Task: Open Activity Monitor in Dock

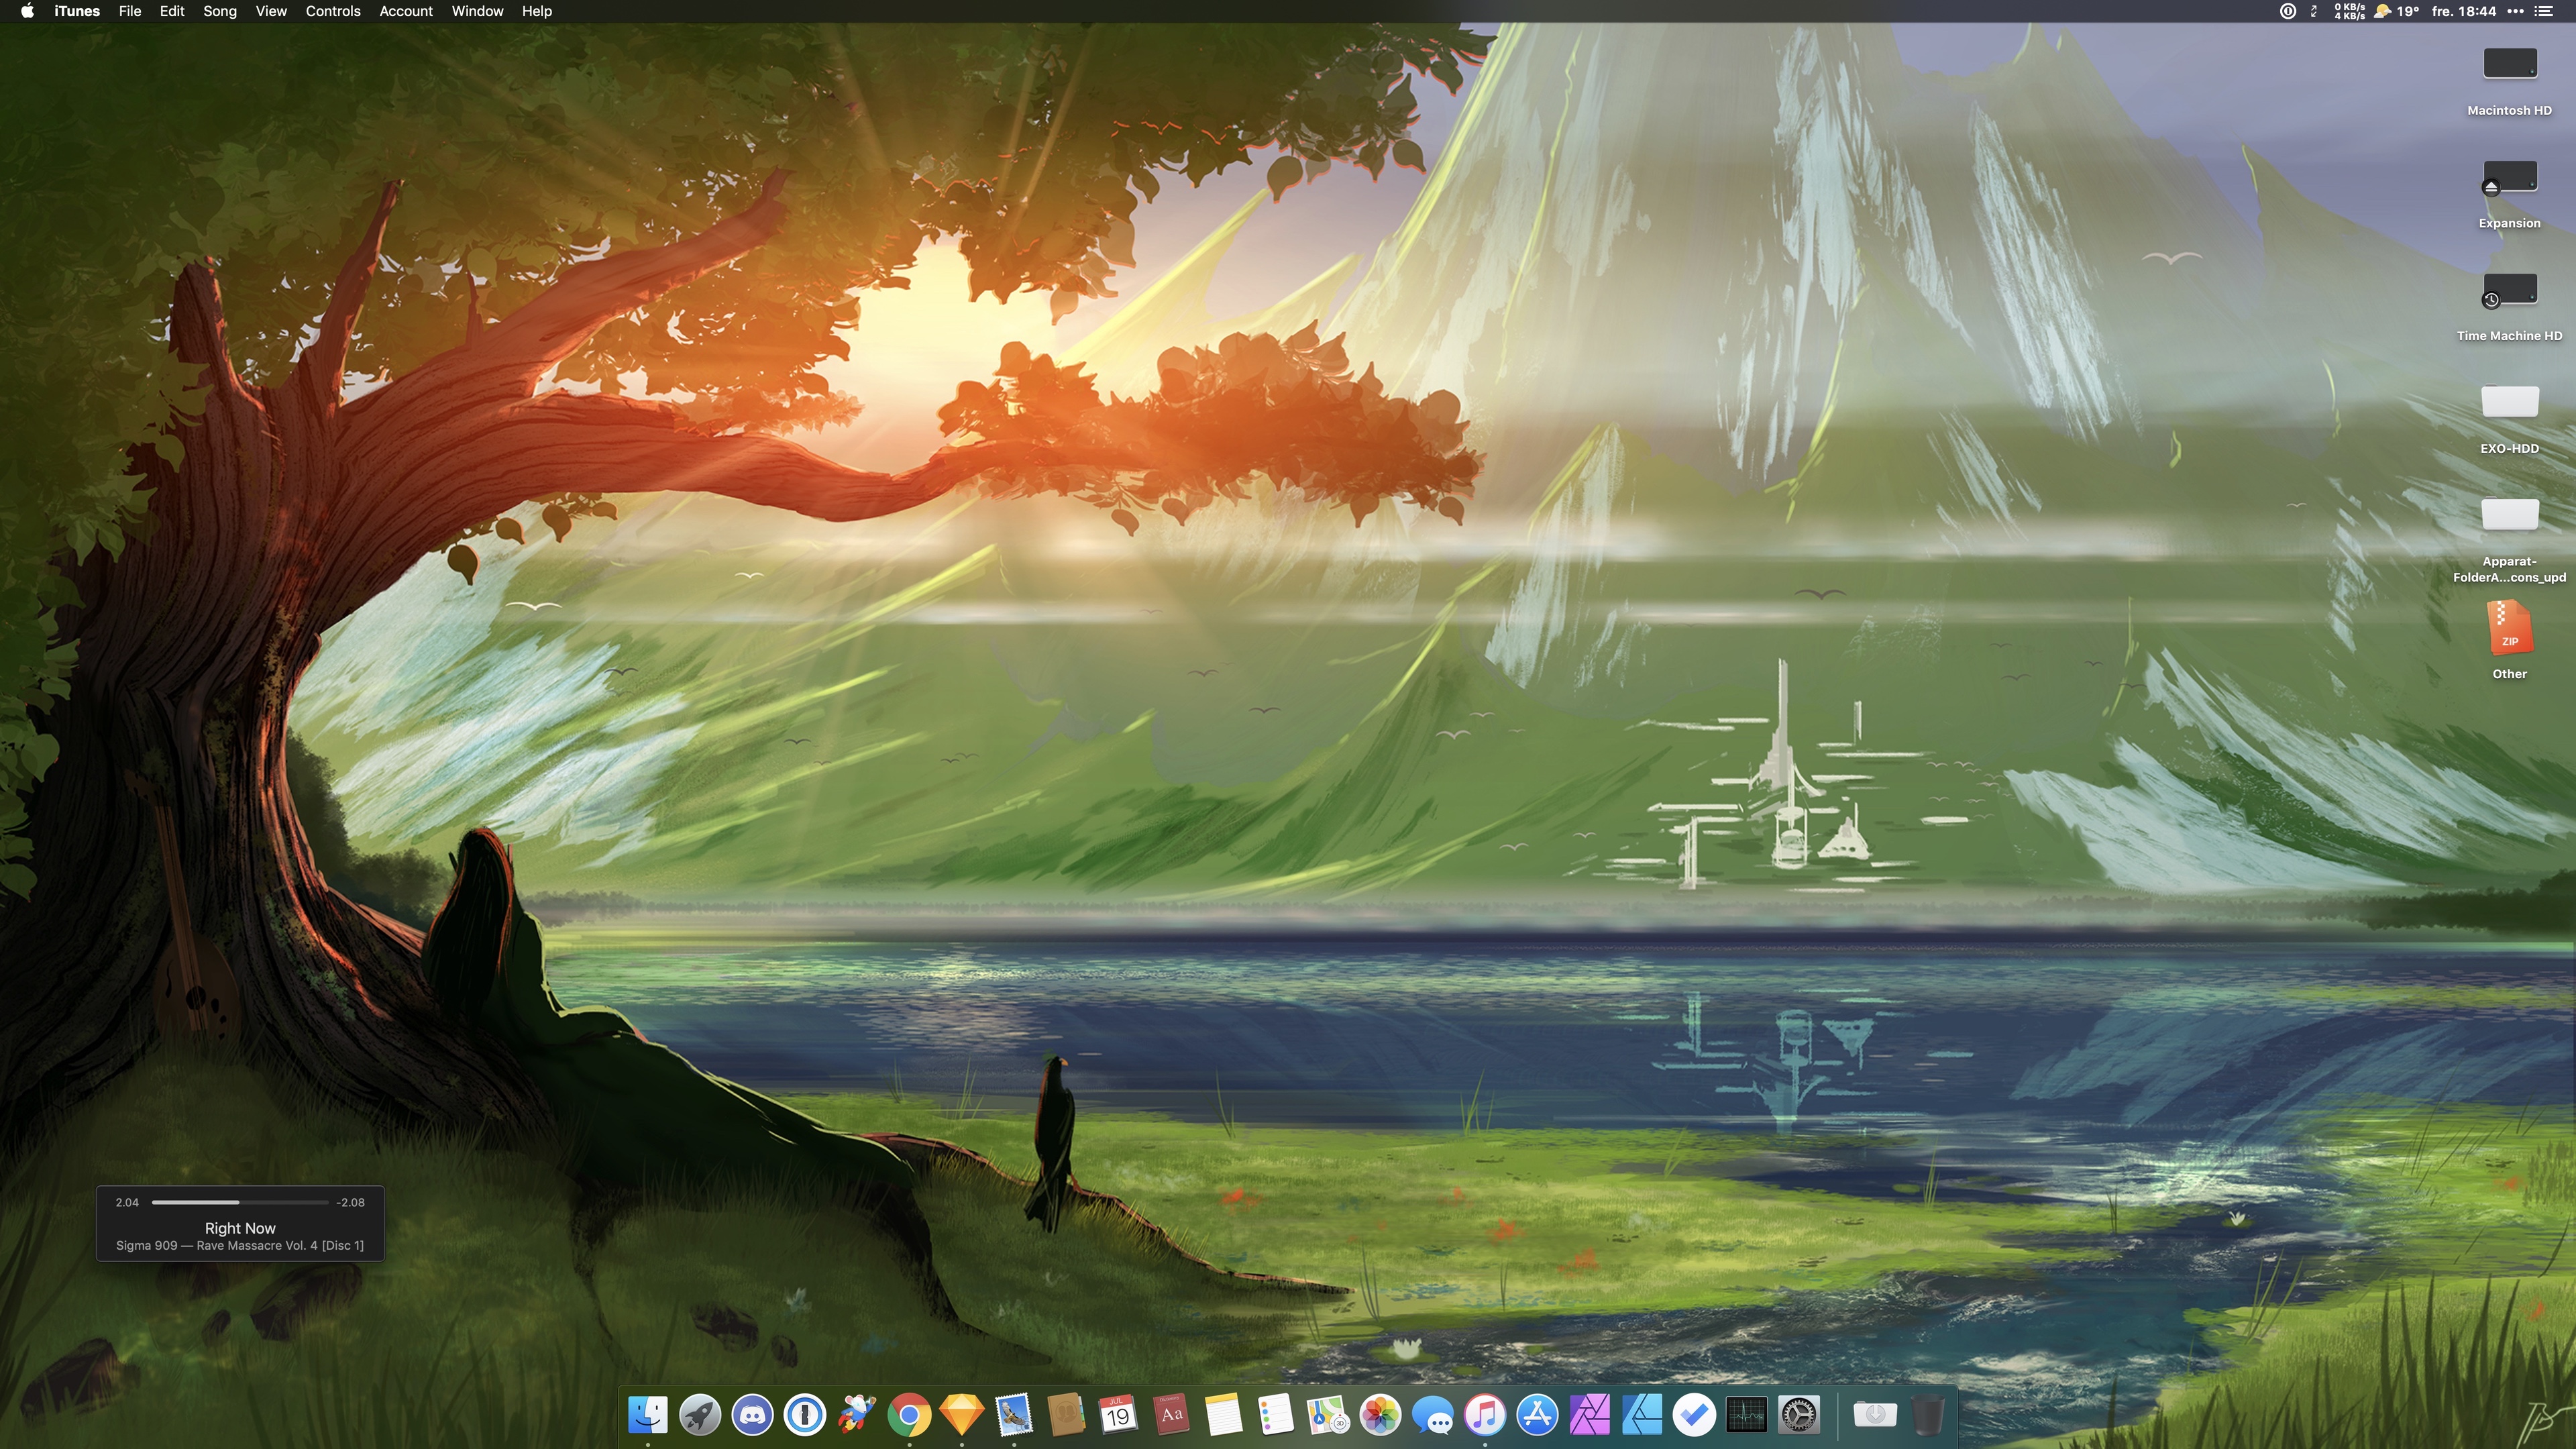Action: point(1747,1415)
